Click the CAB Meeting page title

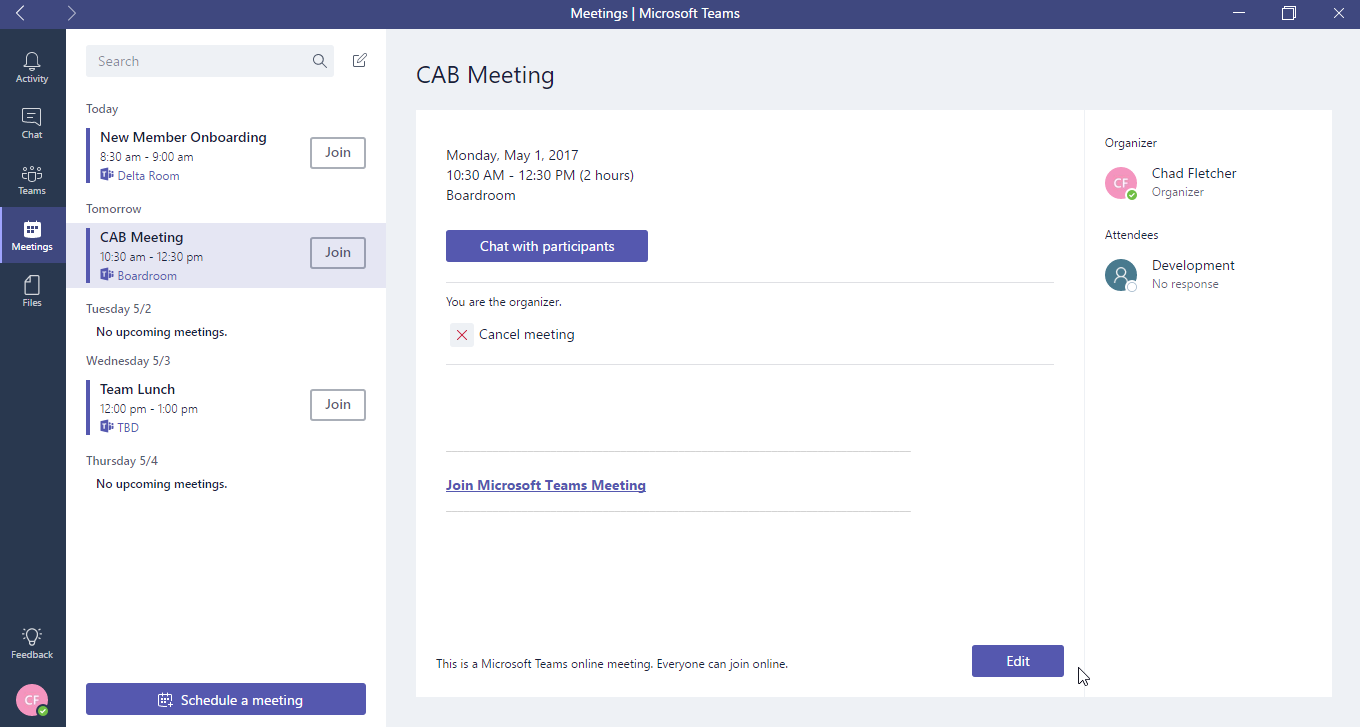click(485, 75)
